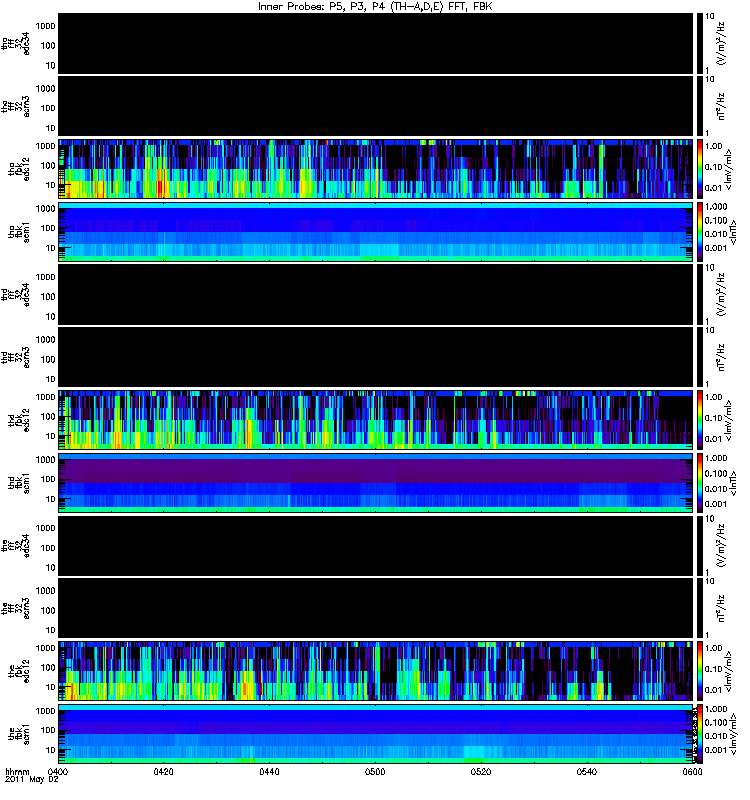Image resolution: width=750 pixels, height=800 pixels.
Task: Click the tha fbk scm1 spectrogram panel
Action: (x=376, y=232)
